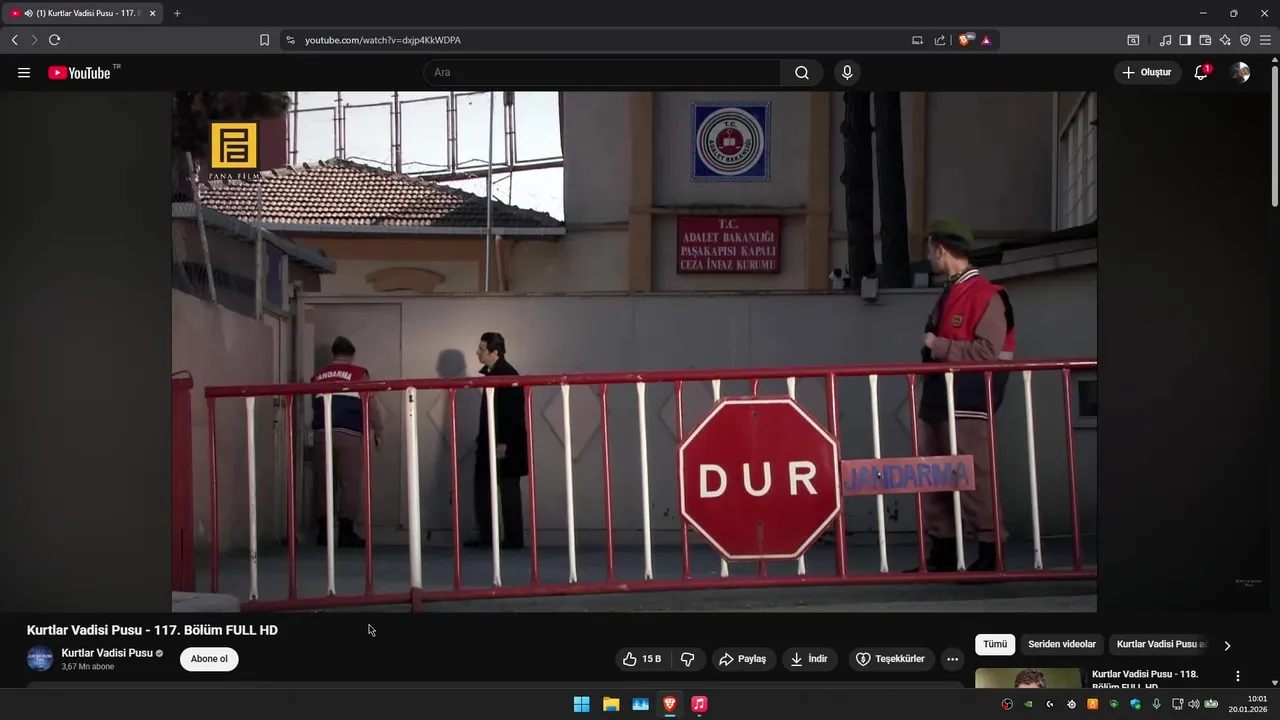Viewport: 1280px width, 720px height.
Task: Open options for 118. Bölüm suggestion
Action: (x=1238, y=676)
